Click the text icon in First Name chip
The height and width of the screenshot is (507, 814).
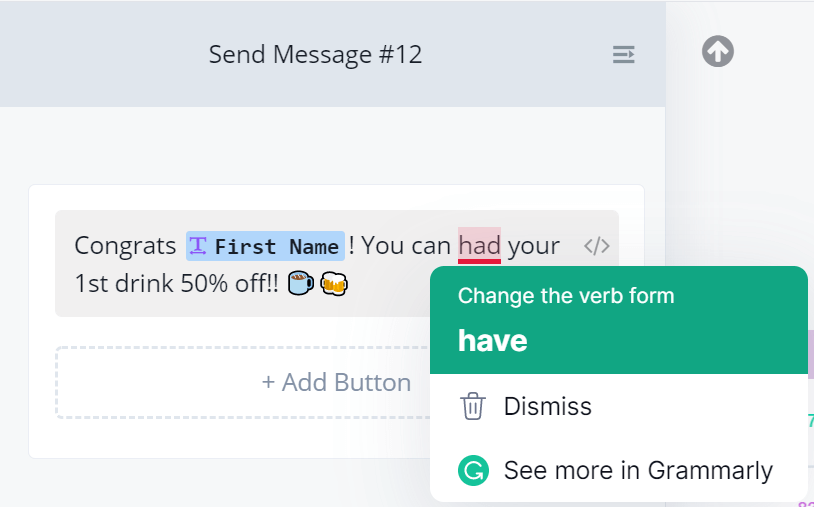[x=198, y=245]
